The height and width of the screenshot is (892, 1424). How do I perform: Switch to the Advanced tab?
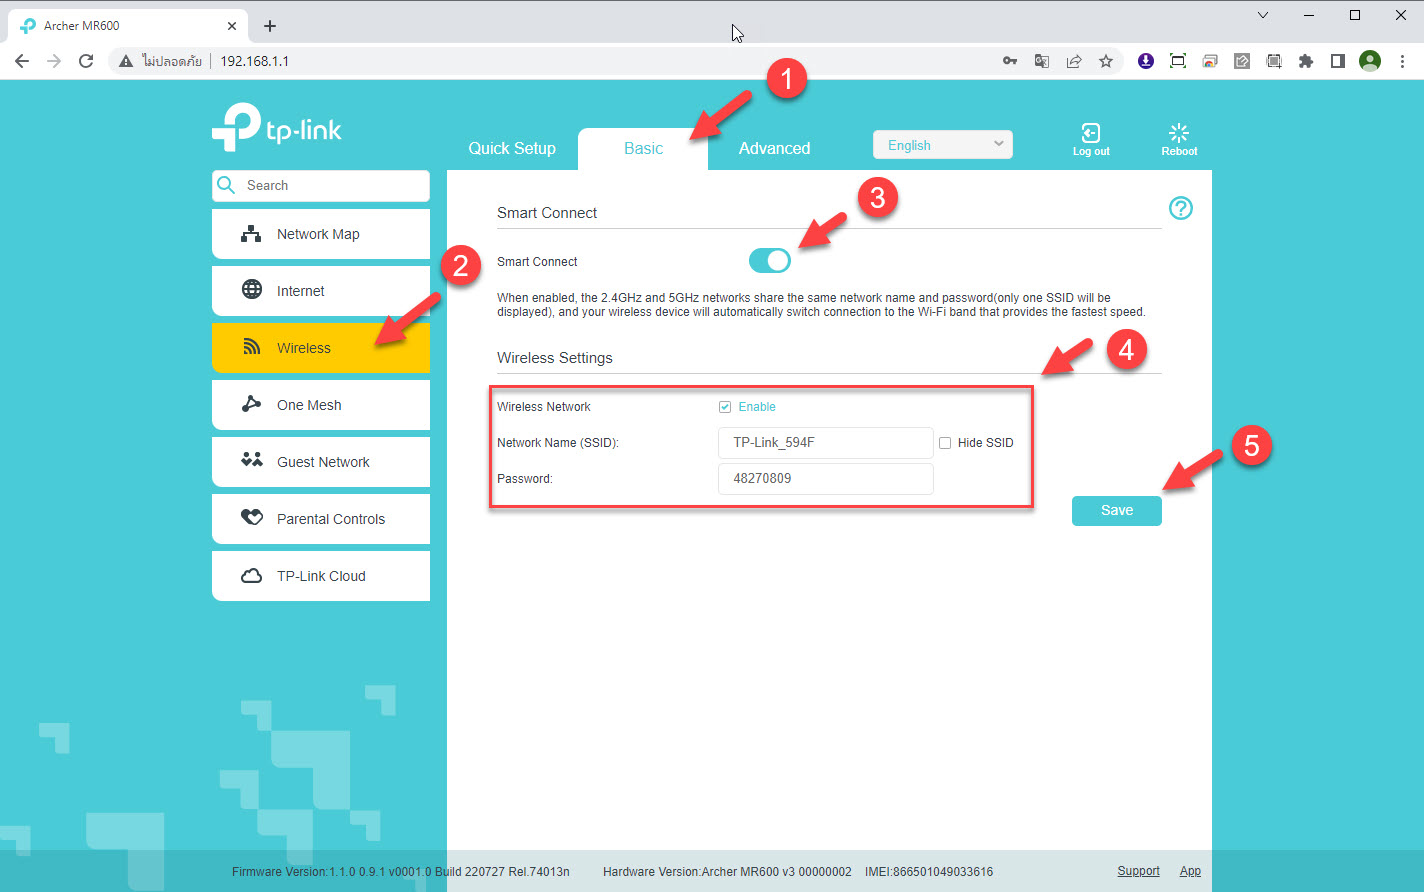point(774,148)
